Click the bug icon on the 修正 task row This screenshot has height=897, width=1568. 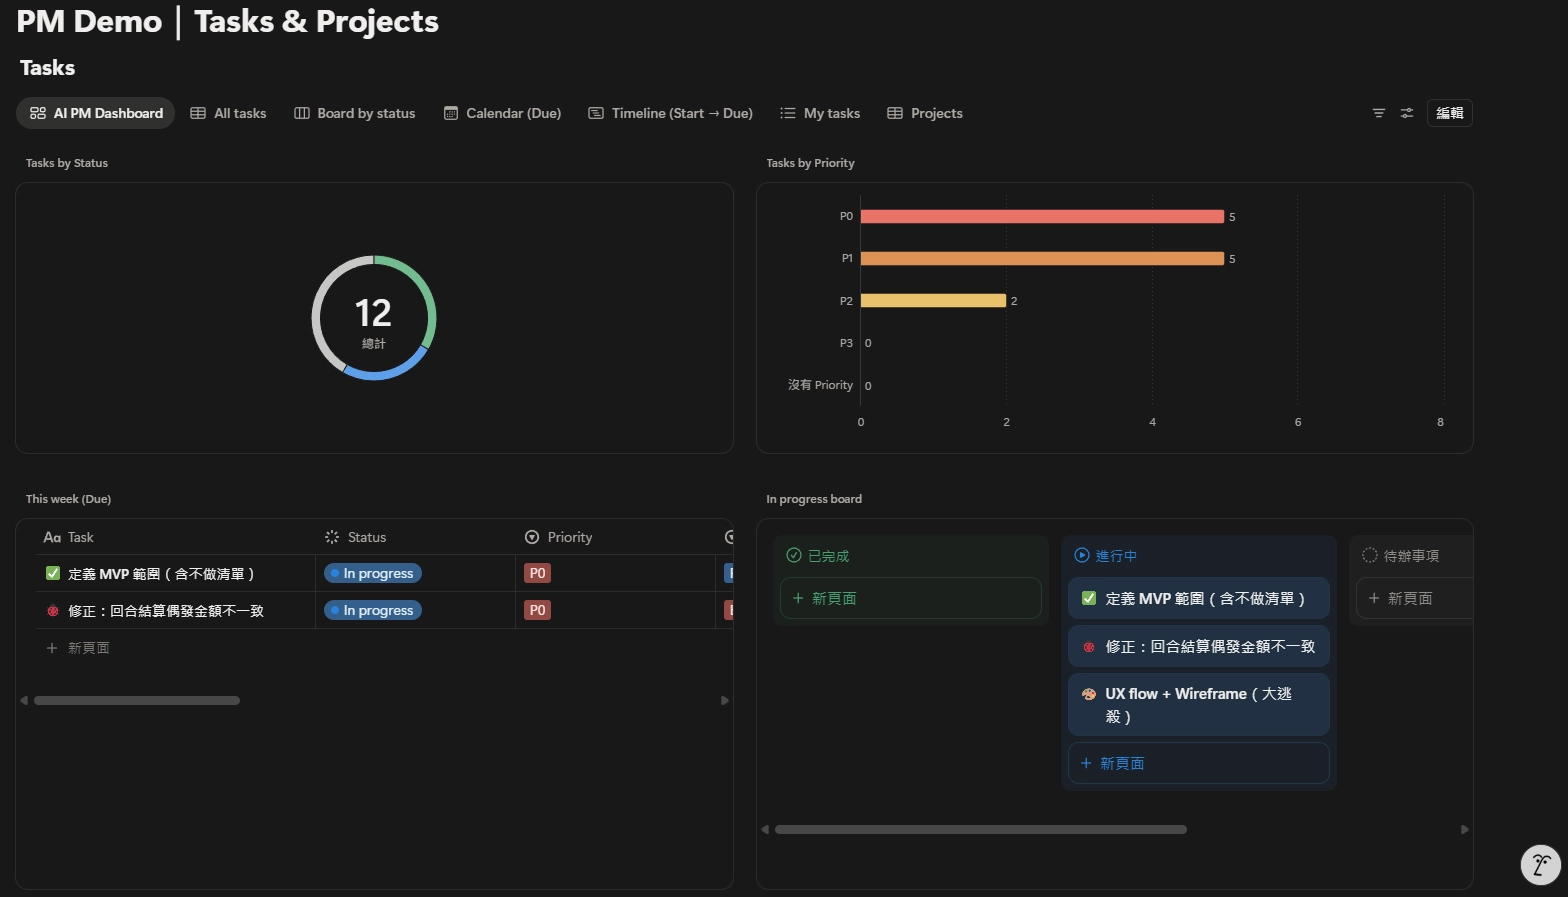pos(53,611)
